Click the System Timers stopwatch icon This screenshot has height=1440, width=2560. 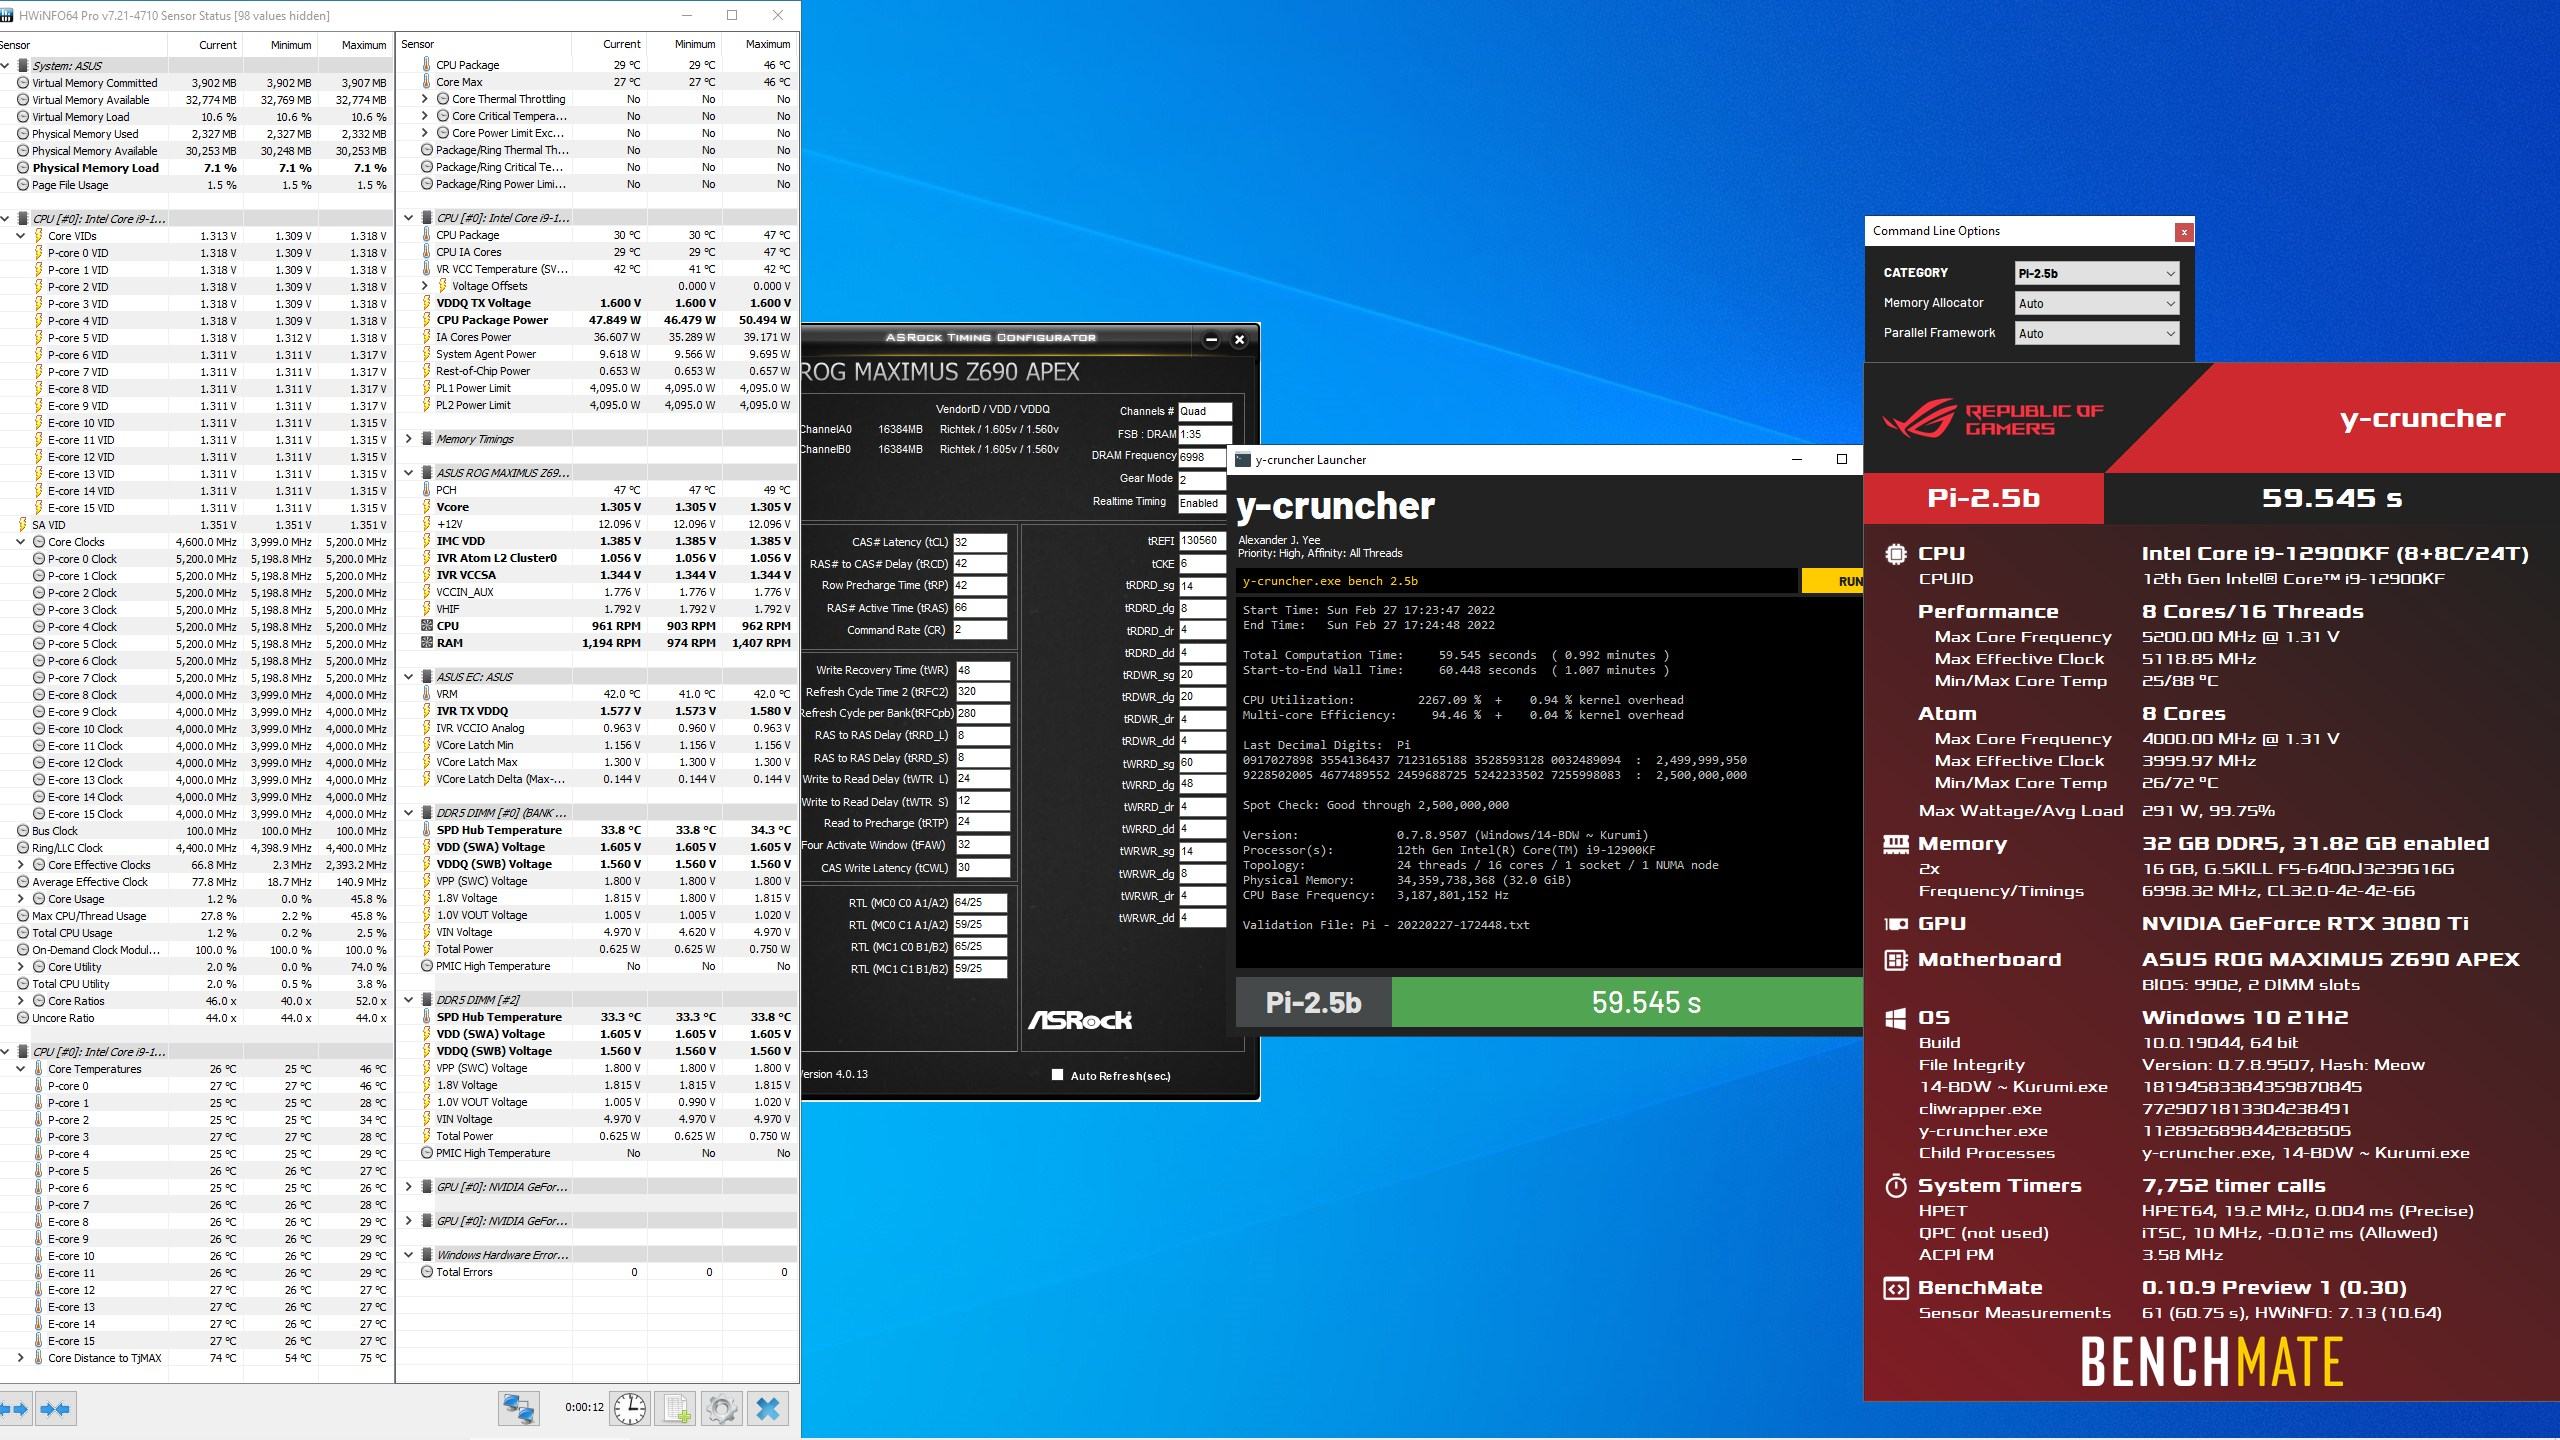click(1895, 1186)
